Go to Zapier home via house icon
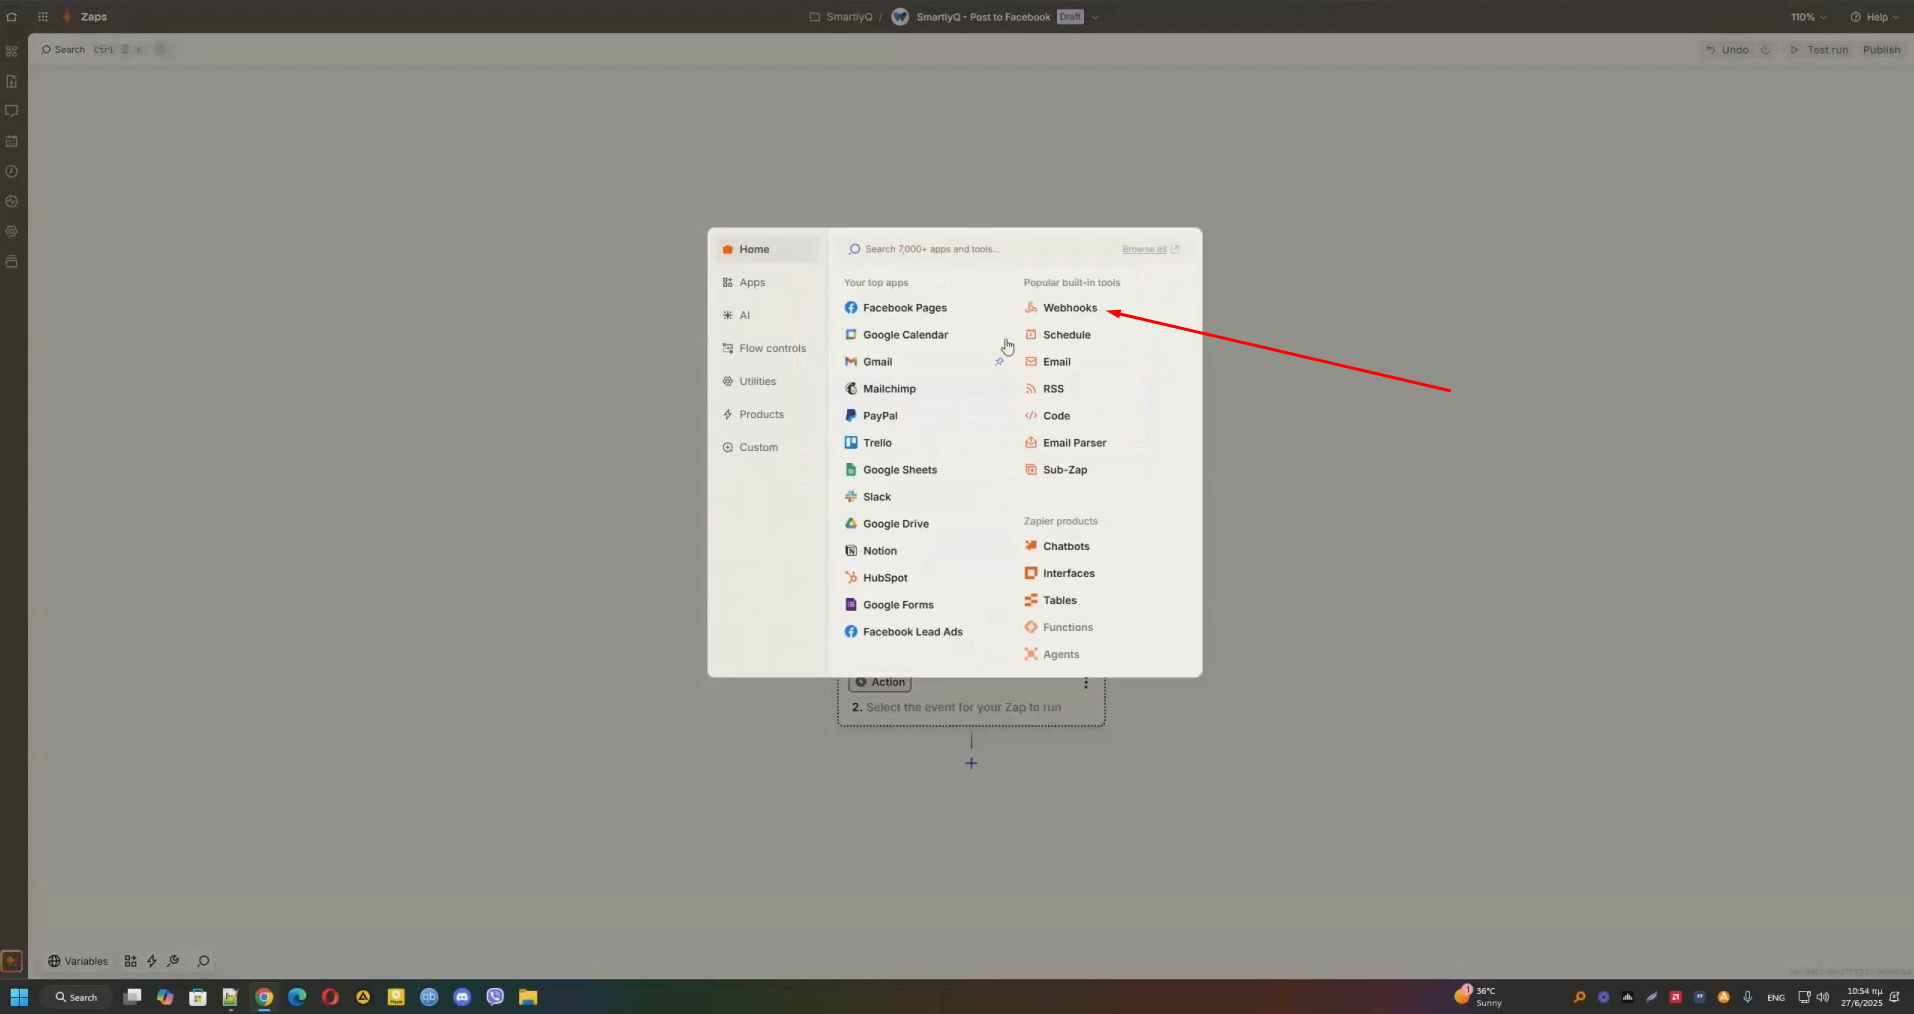The width and height of the screenshot is (1914, 1014). coord(12,17)
